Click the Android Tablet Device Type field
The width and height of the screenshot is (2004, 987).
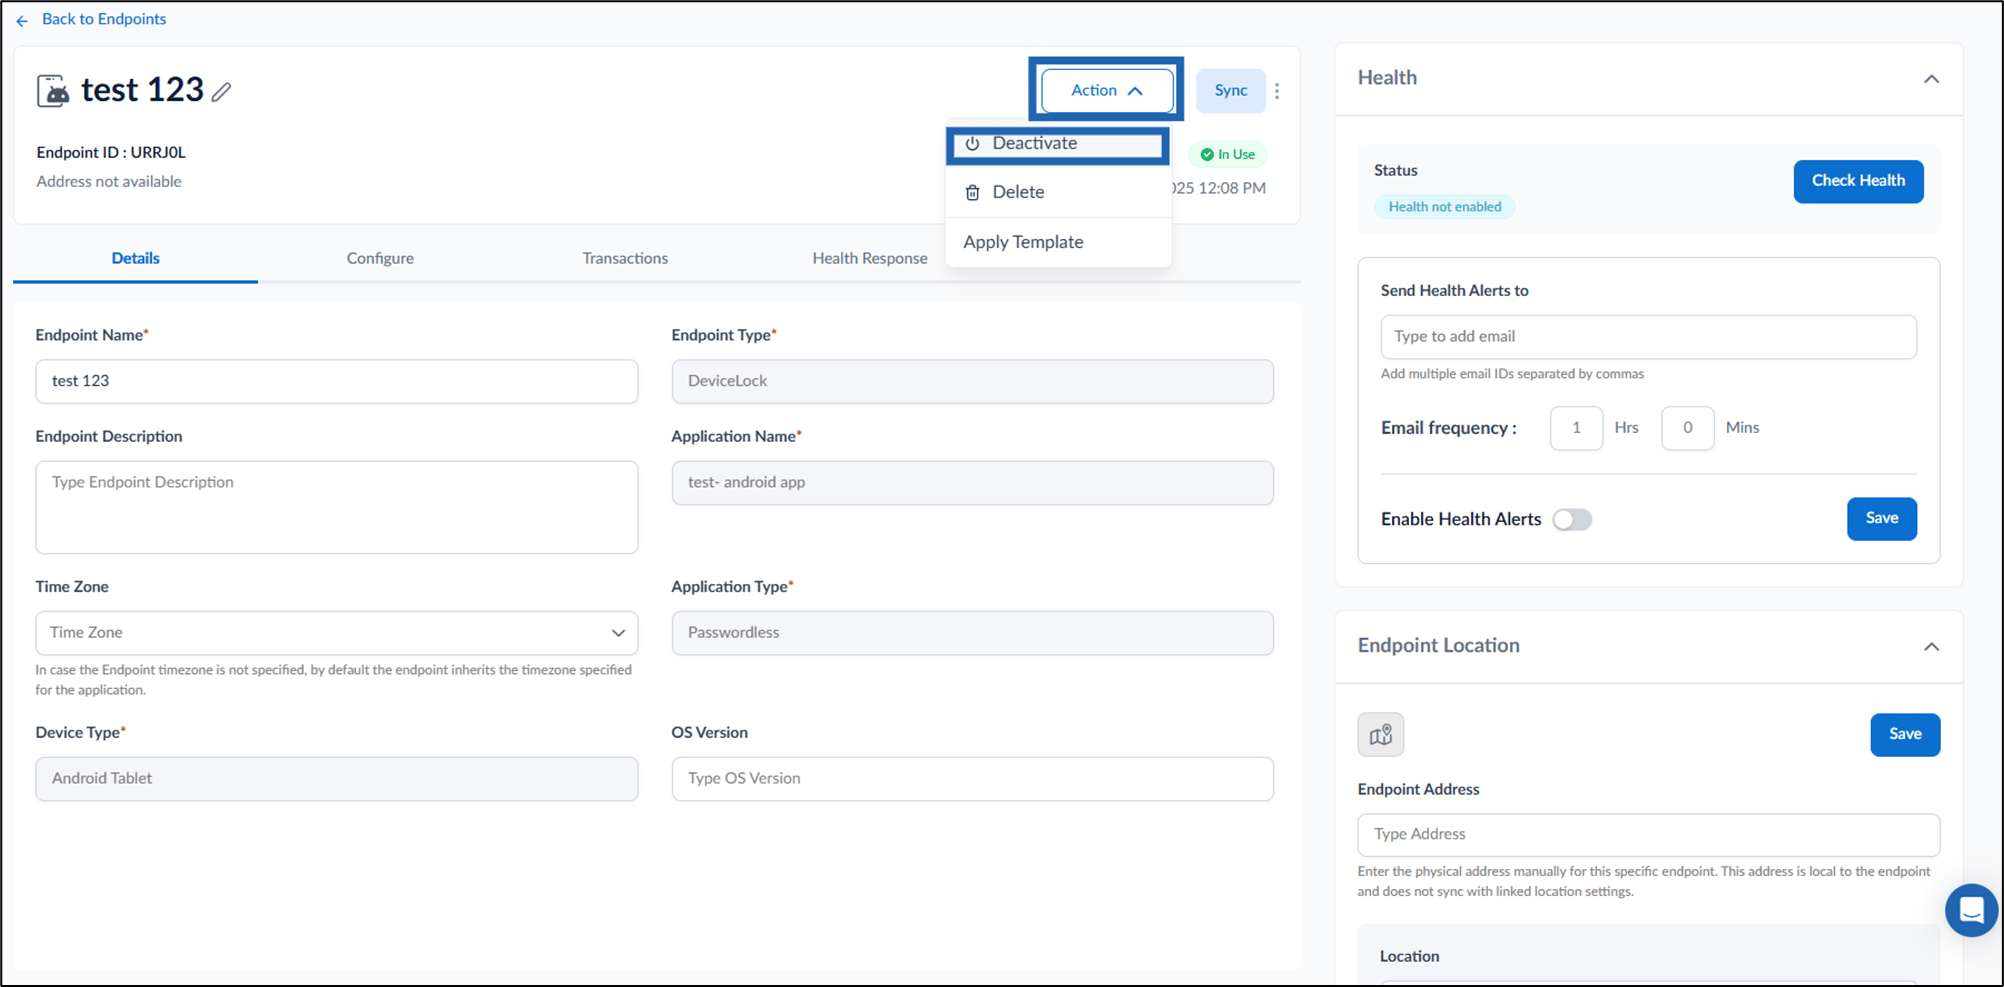coord(337,778)
